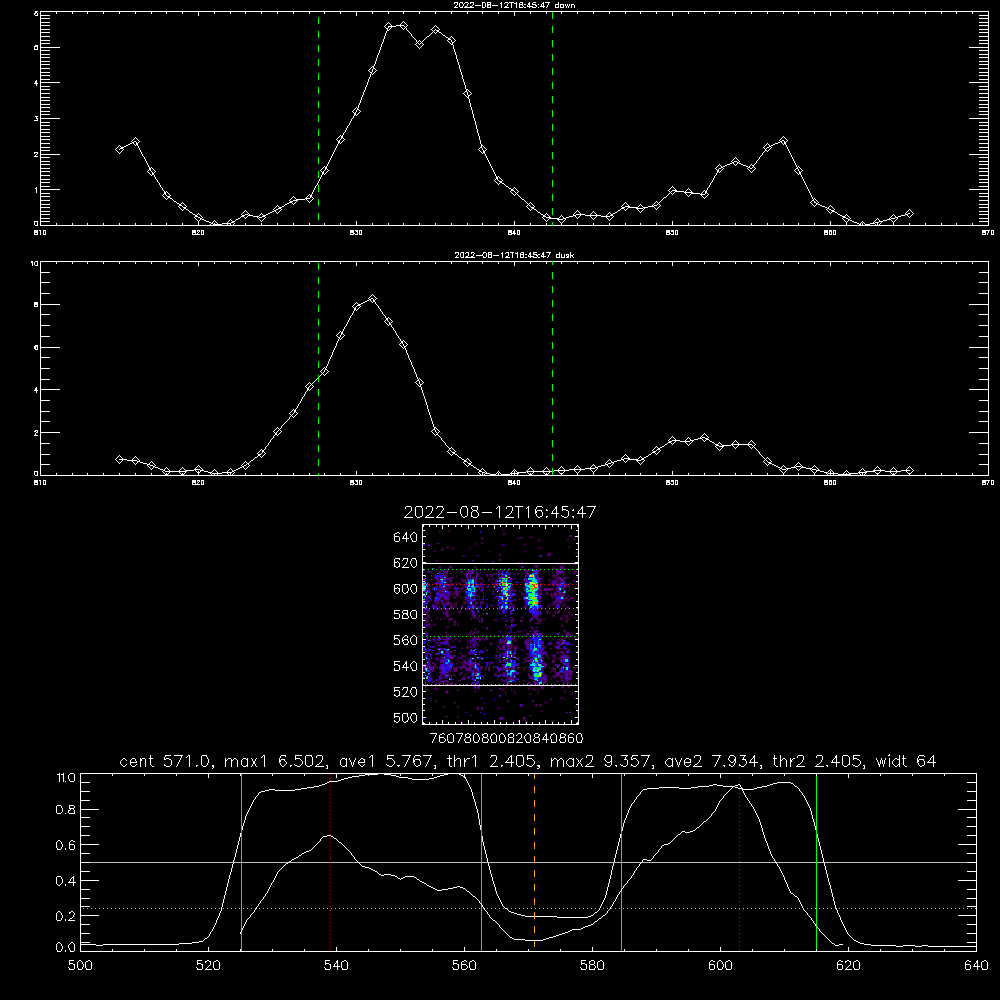Click the 'widt 64' value in stats line
The width and height of the screenshot is (1000, 1000).
tap(906, 761)
